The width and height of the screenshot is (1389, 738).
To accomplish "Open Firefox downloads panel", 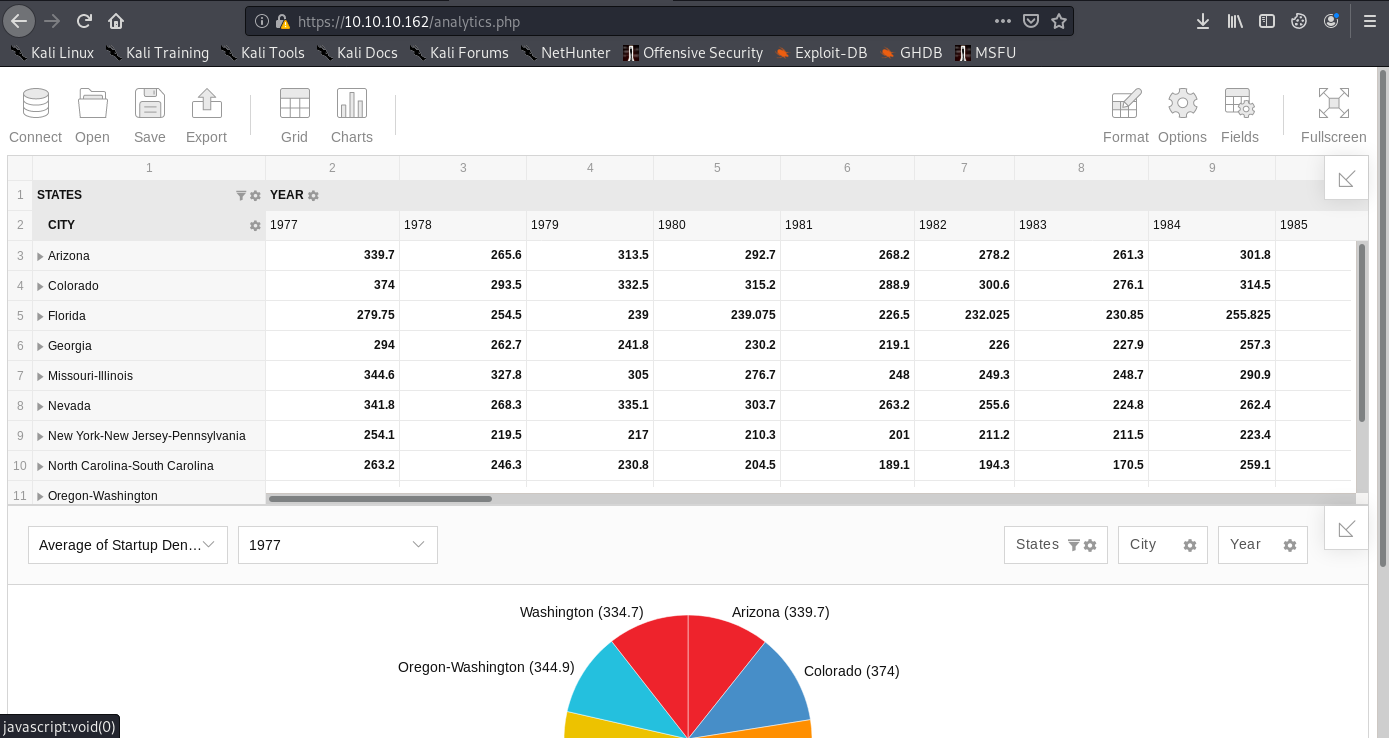I will pos(1203,21).
